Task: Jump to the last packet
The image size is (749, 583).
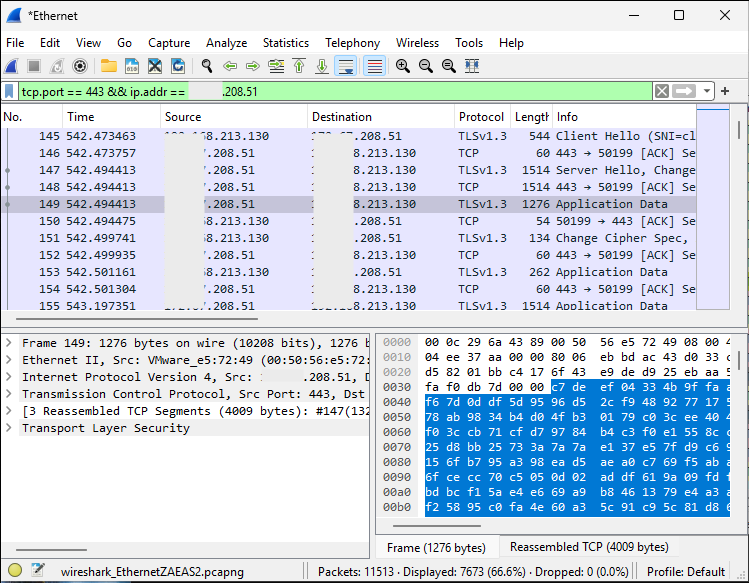Action: point(322,66)
